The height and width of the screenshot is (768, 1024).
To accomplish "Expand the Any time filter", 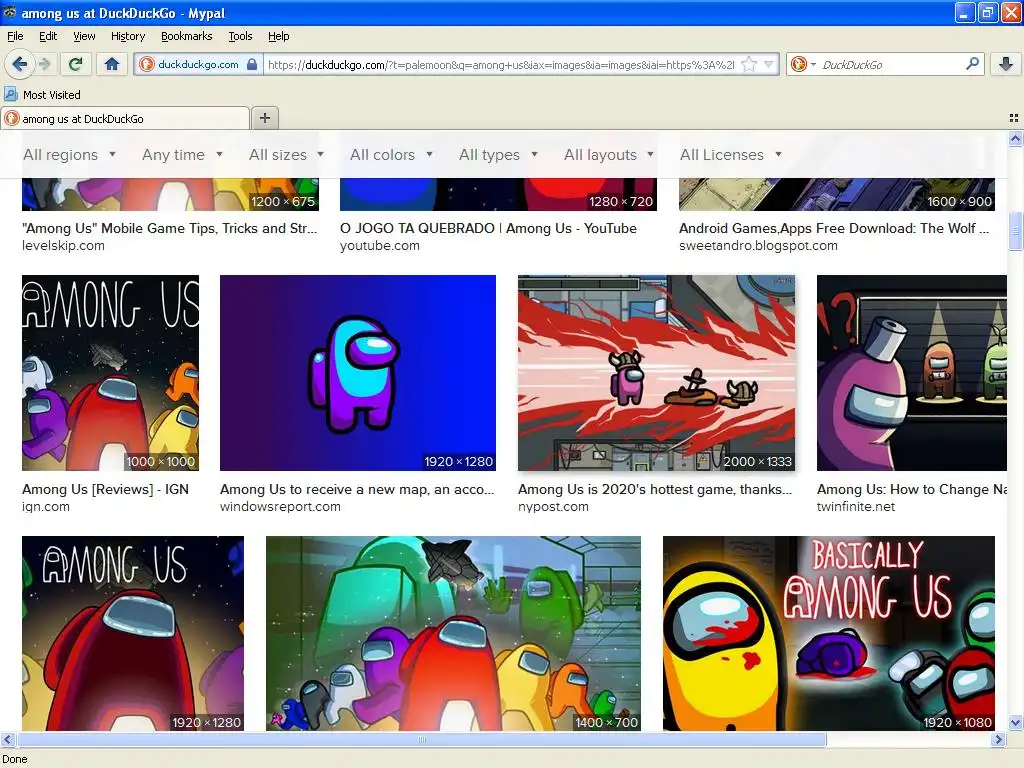I will 182,155.
